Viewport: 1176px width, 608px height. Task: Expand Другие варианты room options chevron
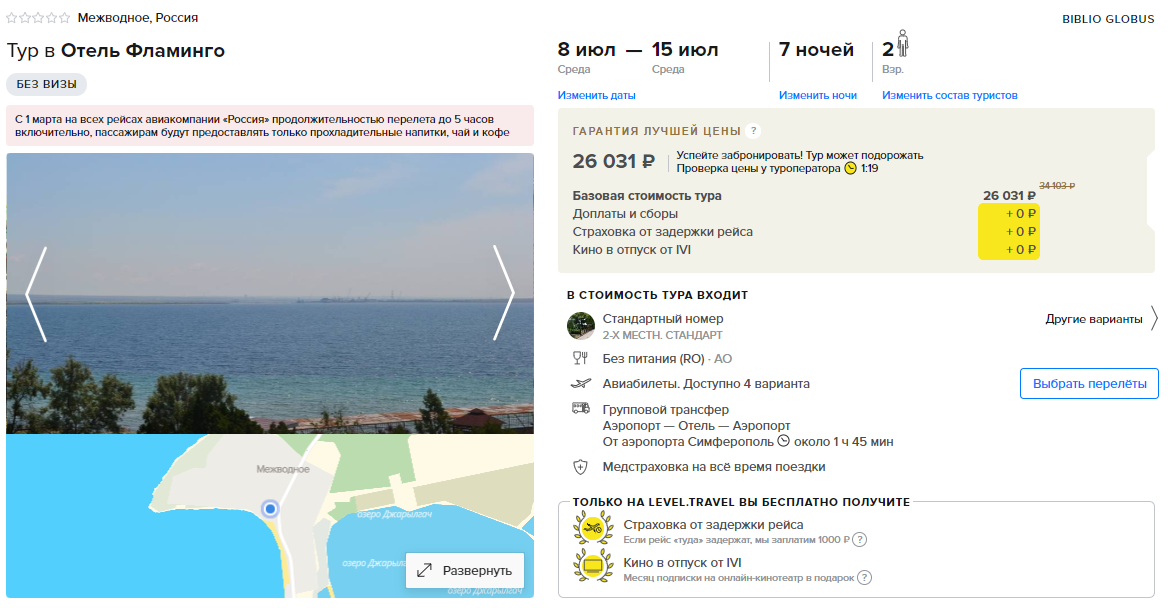(1154, 319)
